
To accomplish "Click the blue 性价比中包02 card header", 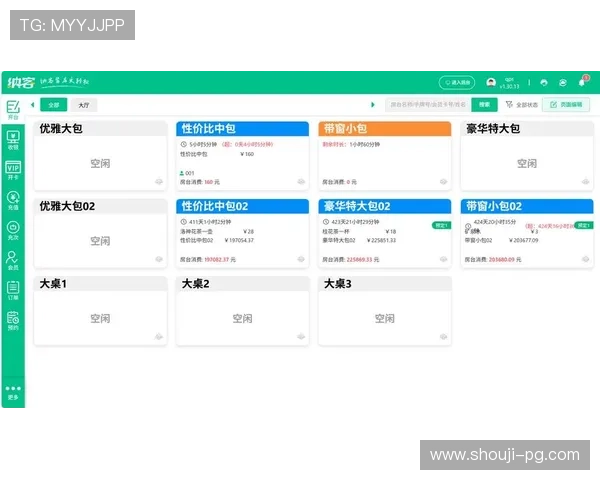I will click(243, 206).
